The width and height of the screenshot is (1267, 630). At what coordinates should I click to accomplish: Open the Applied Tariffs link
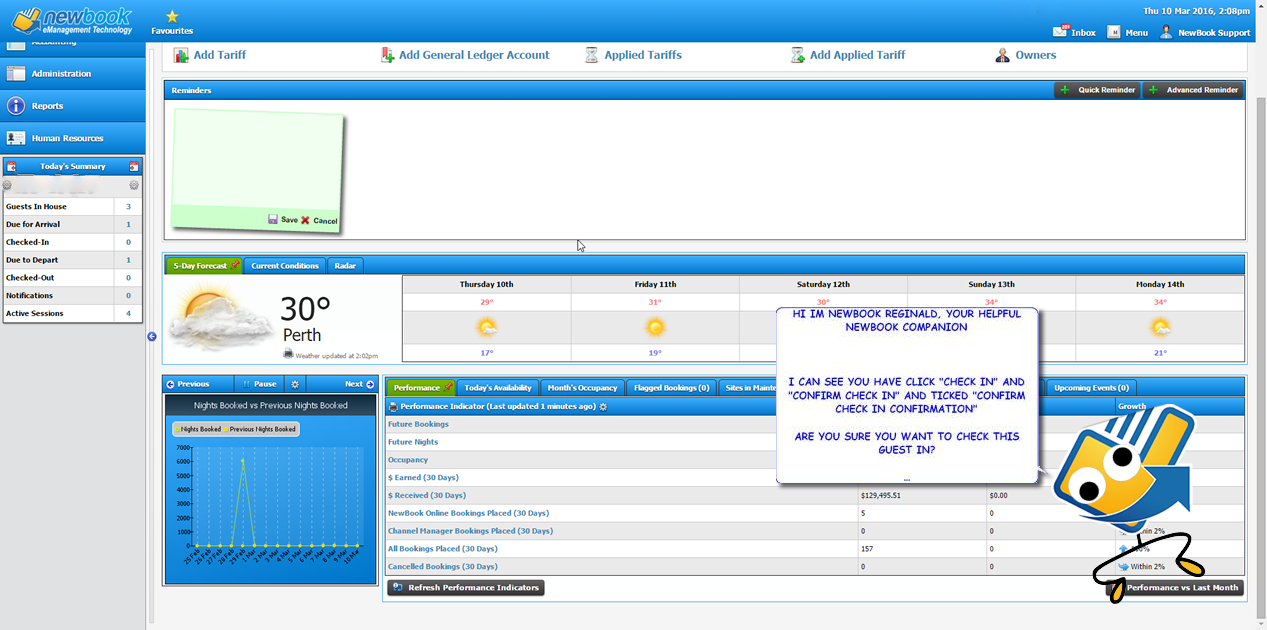[x=642, y=55]
